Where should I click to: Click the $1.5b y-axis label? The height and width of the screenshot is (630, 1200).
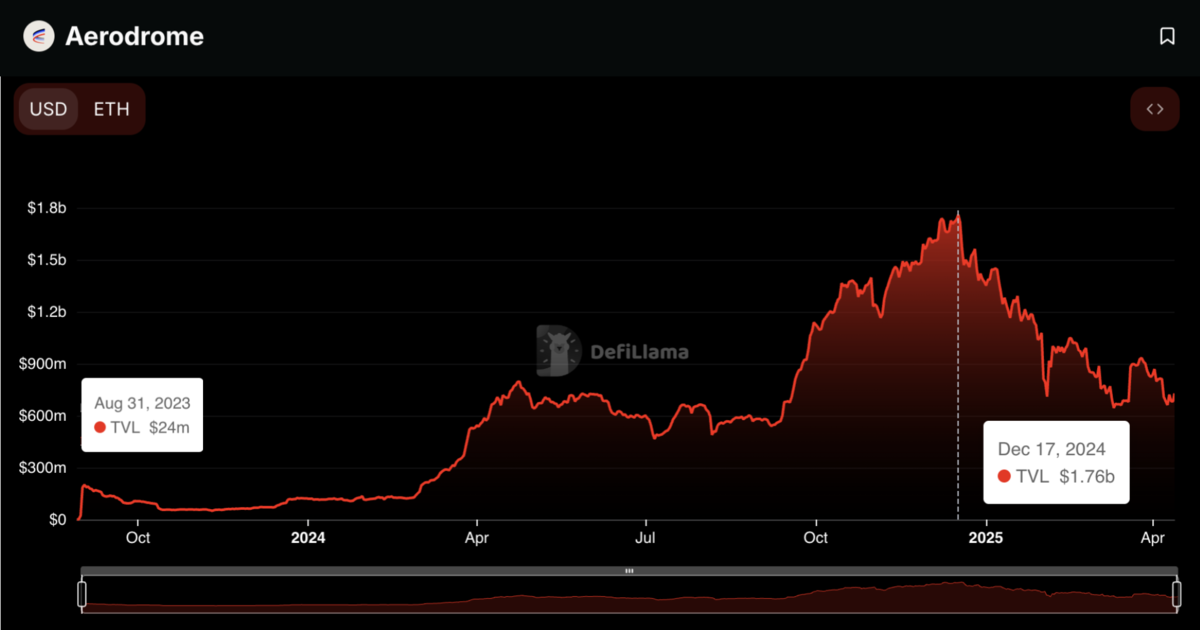(x=48, y=261)
